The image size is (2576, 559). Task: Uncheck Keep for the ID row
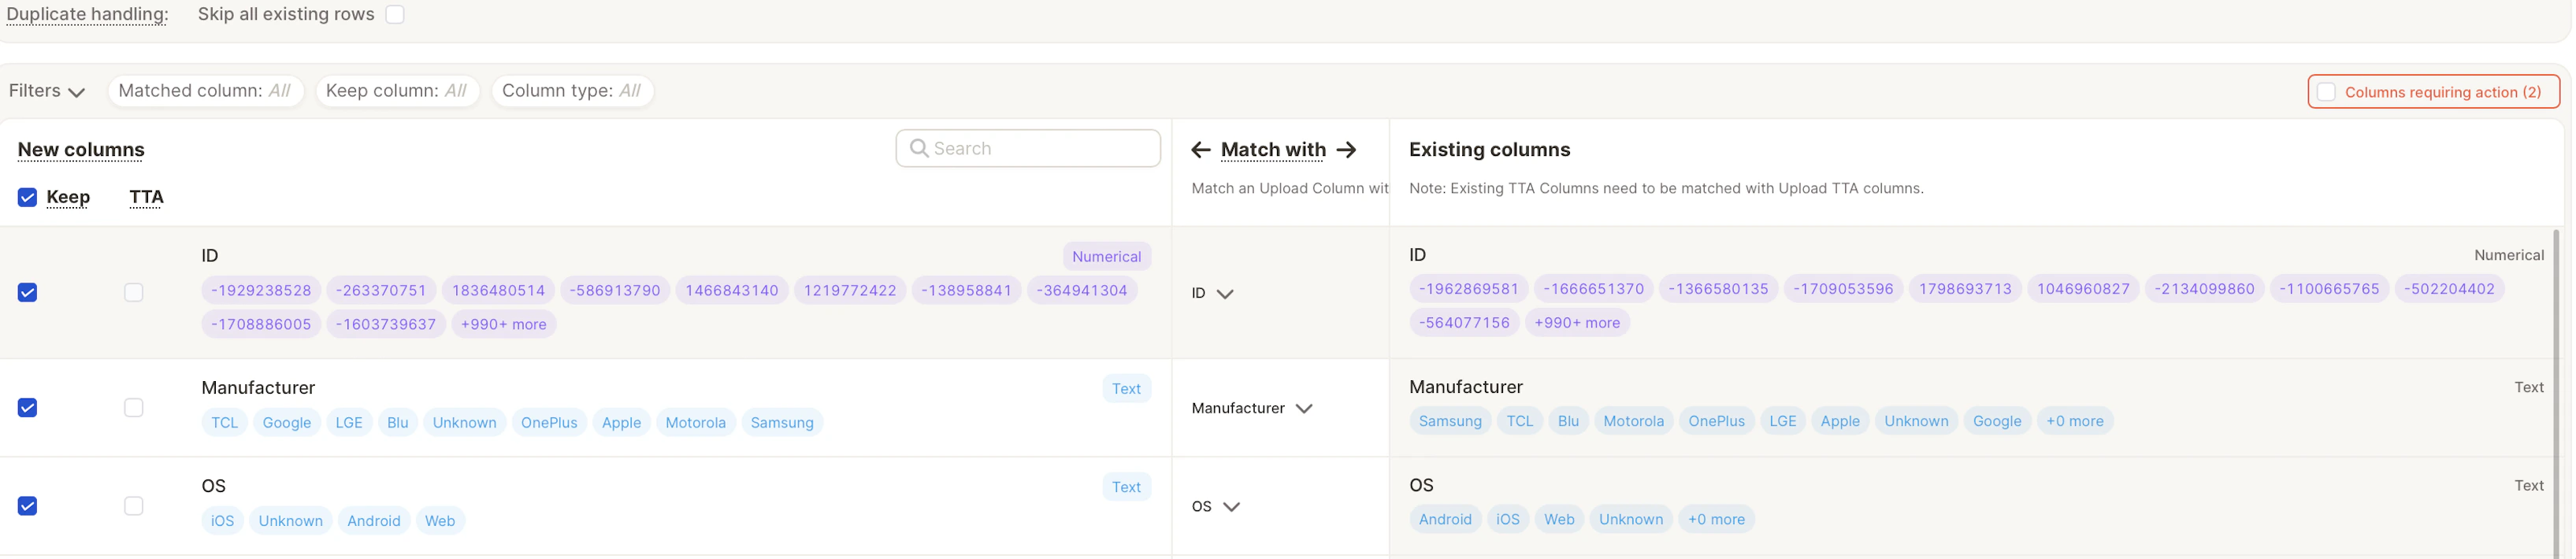tap(28, 292)
